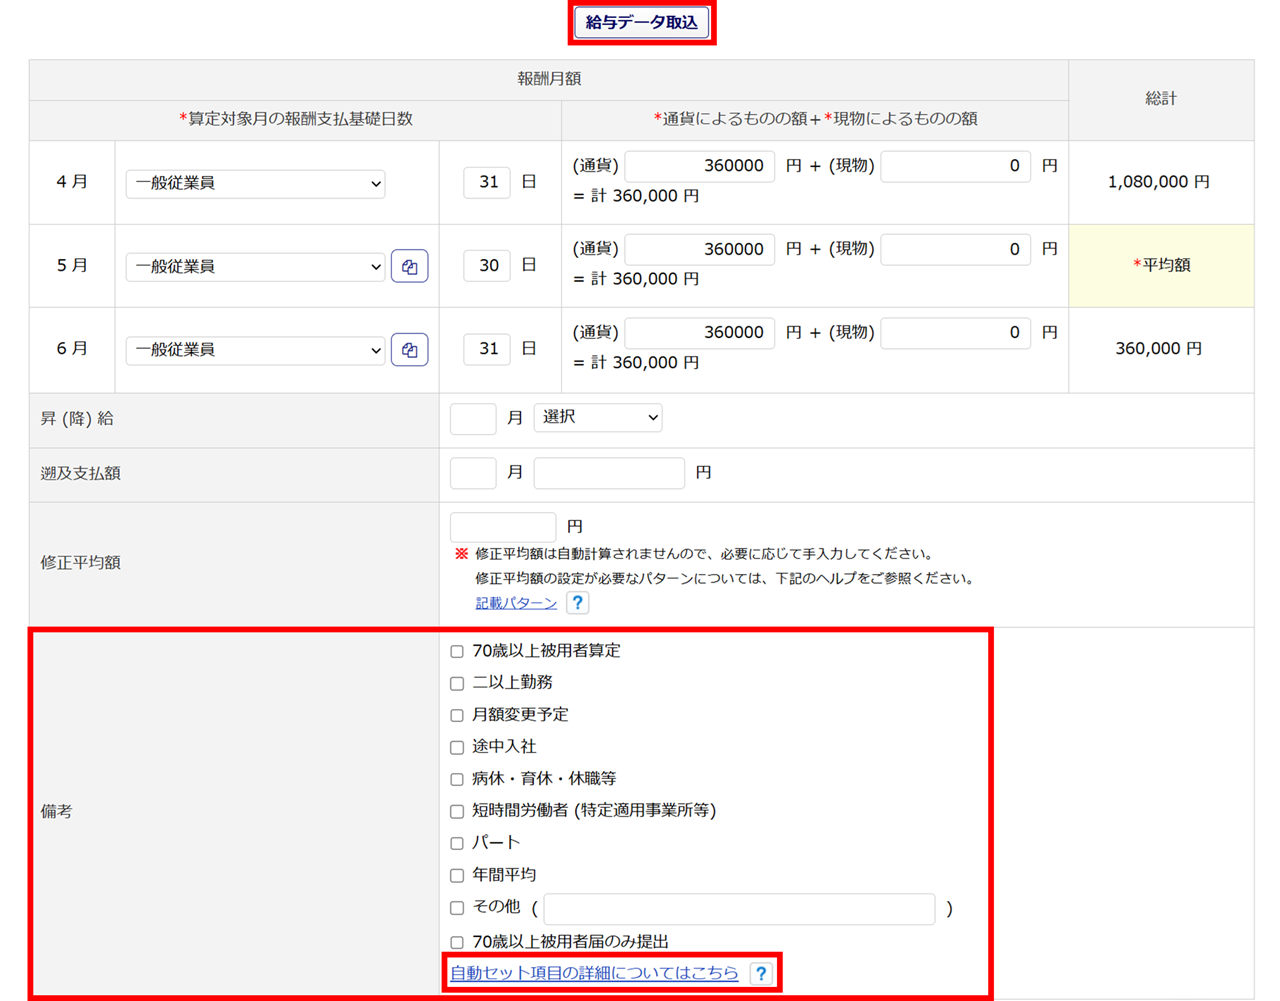
Task: Expand the 5月 一般従業員 dropdown
Action: click(256, 267)
